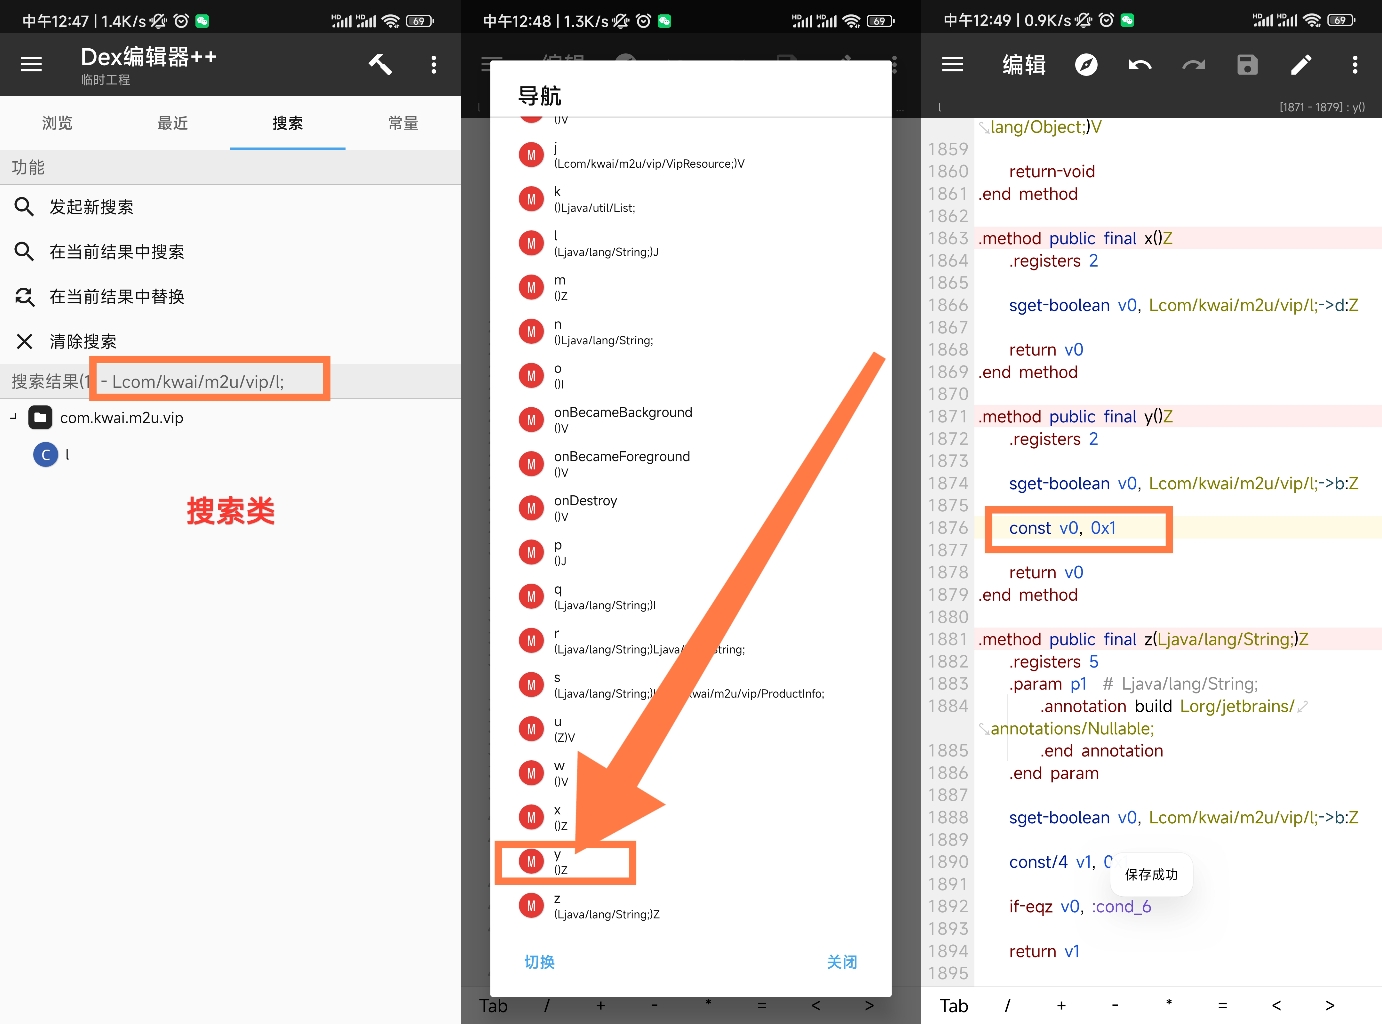Image resolution: width=1382 pixels, height=1024 pixels.
Task: Tap the pencil edit icon
Action: pyautogui.click(x=1301, y=65)
